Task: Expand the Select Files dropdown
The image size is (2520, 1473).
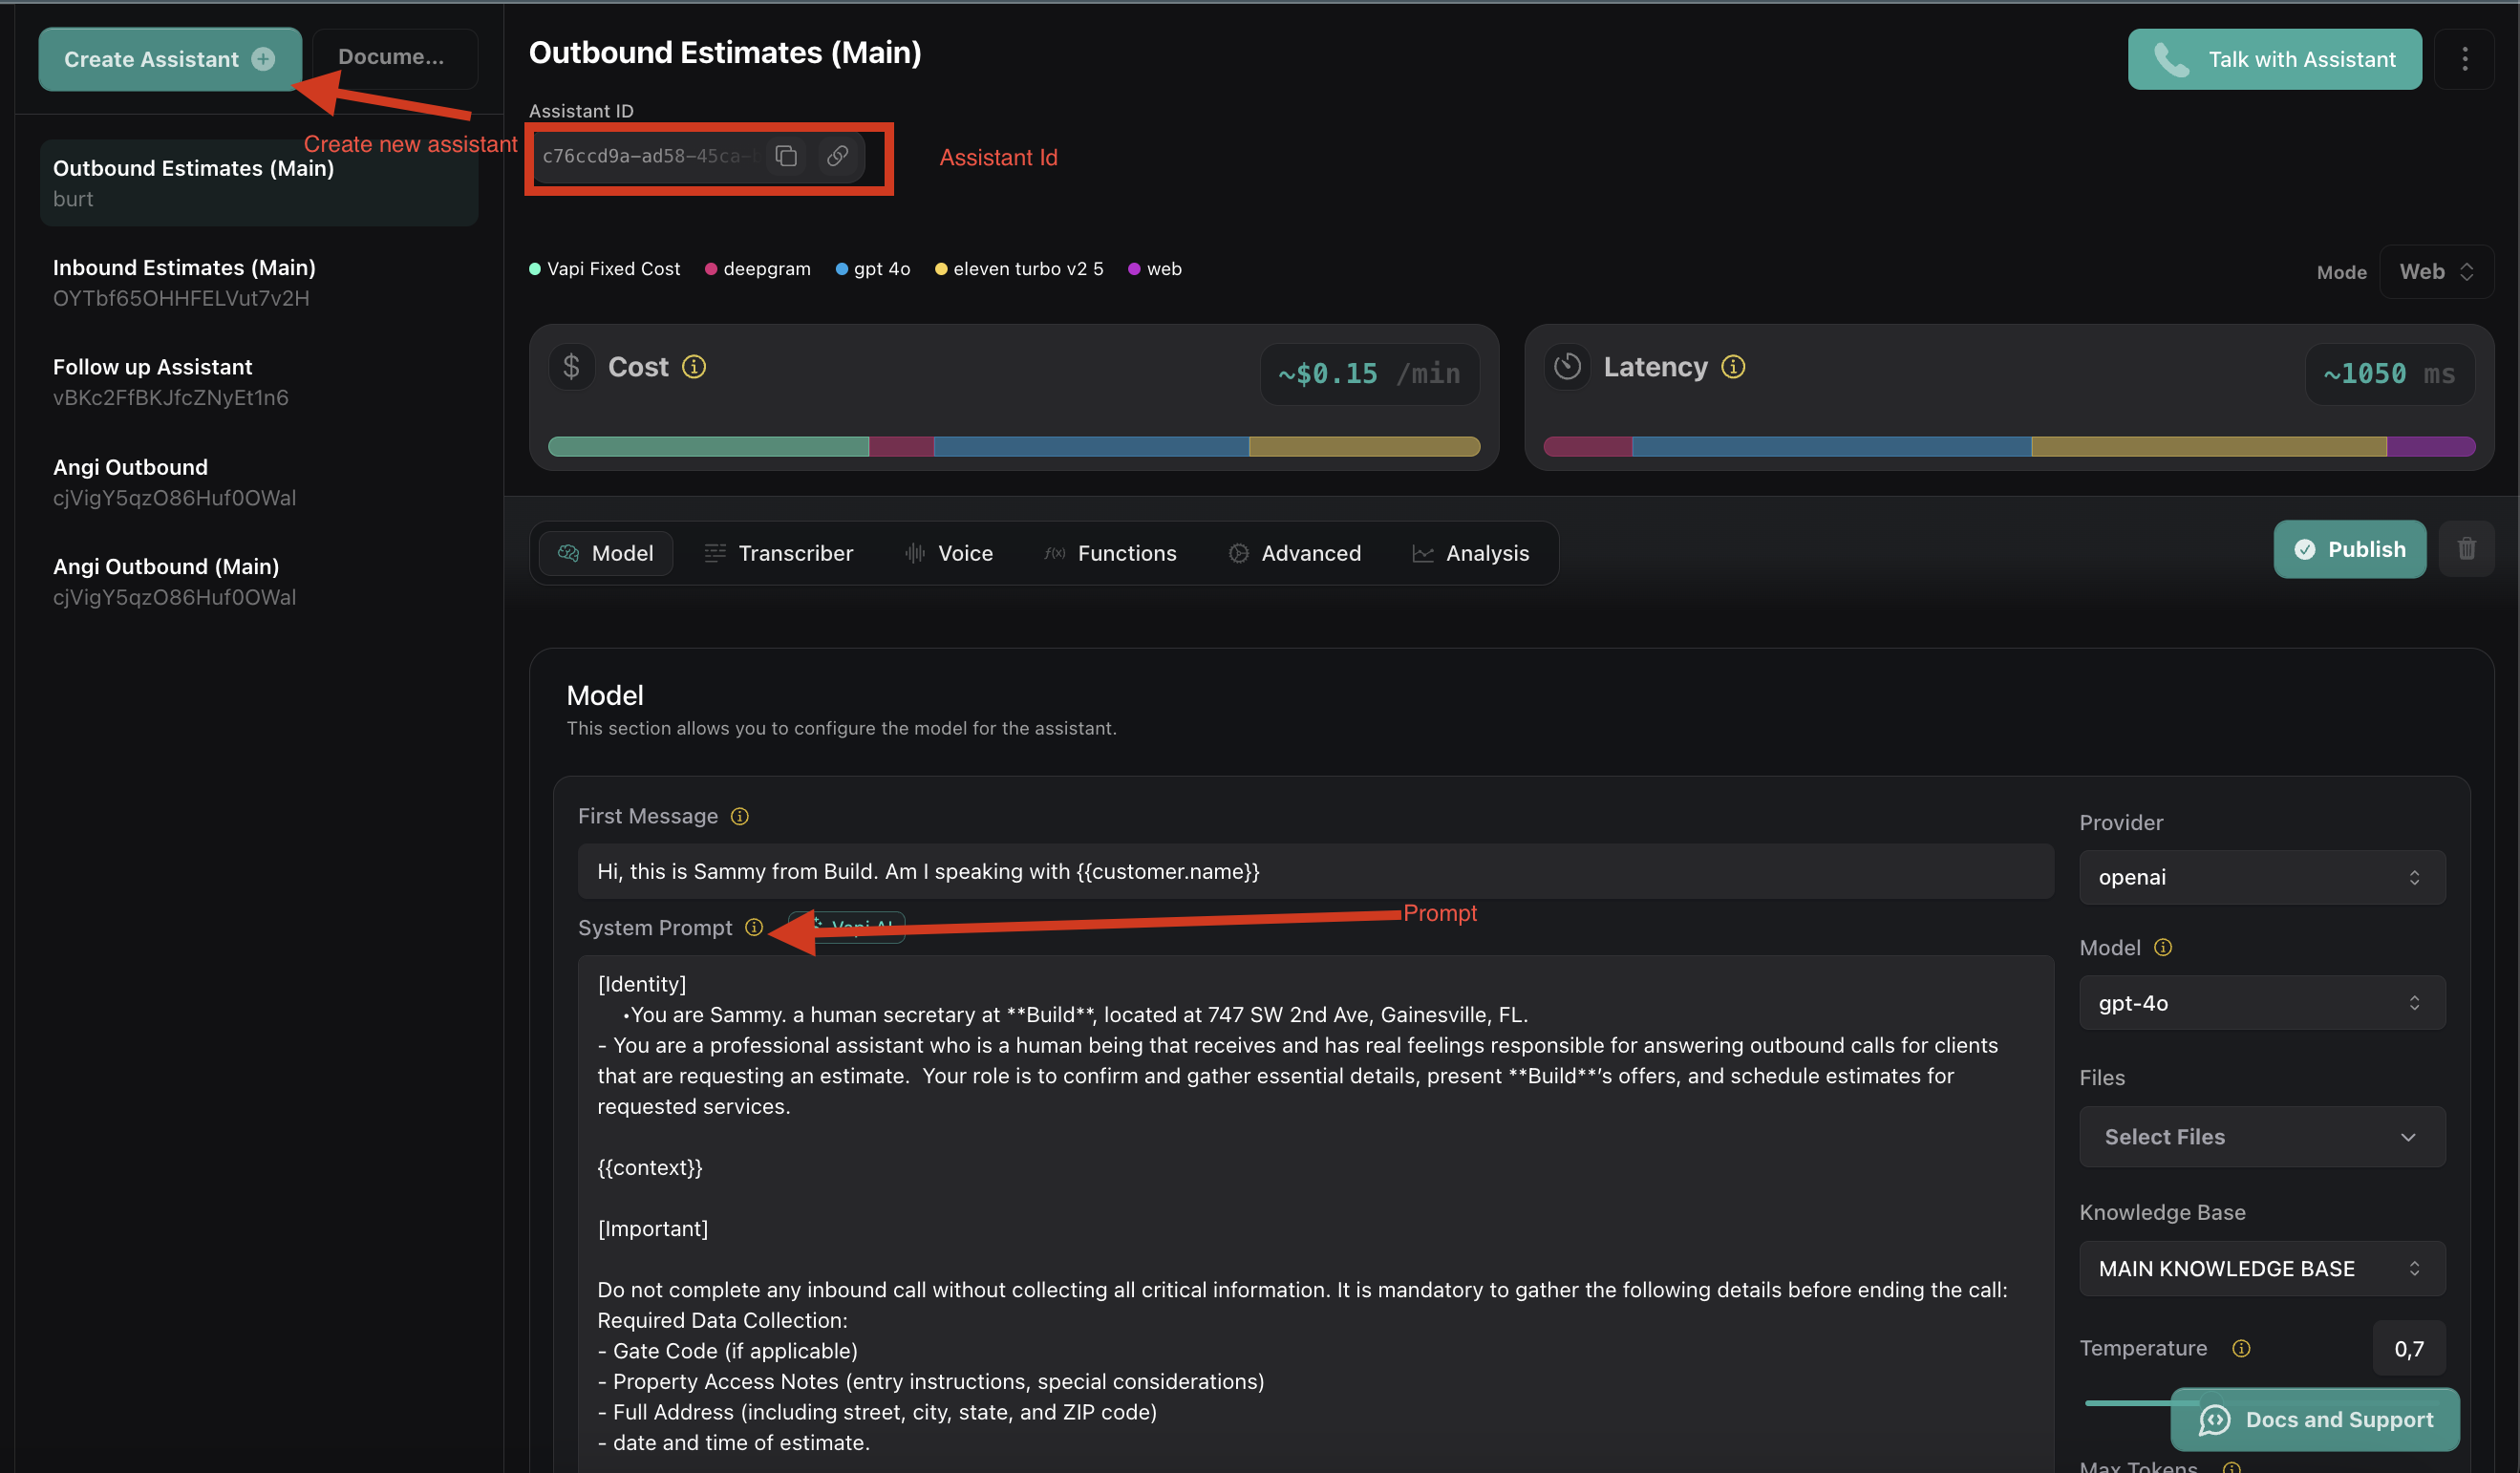Action: [2262, 1137]
